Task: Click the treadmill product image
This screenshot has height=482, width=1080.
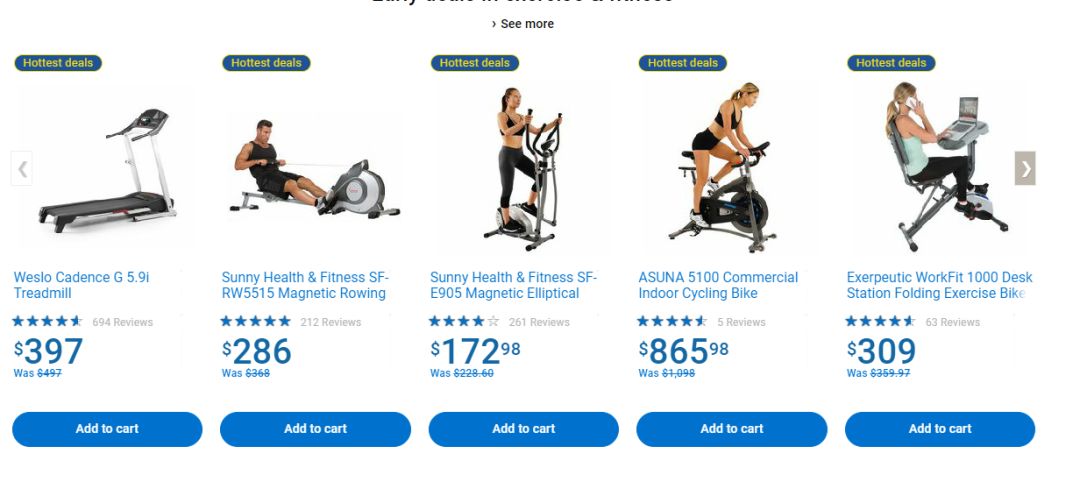Action: click(x=107, y=170)
